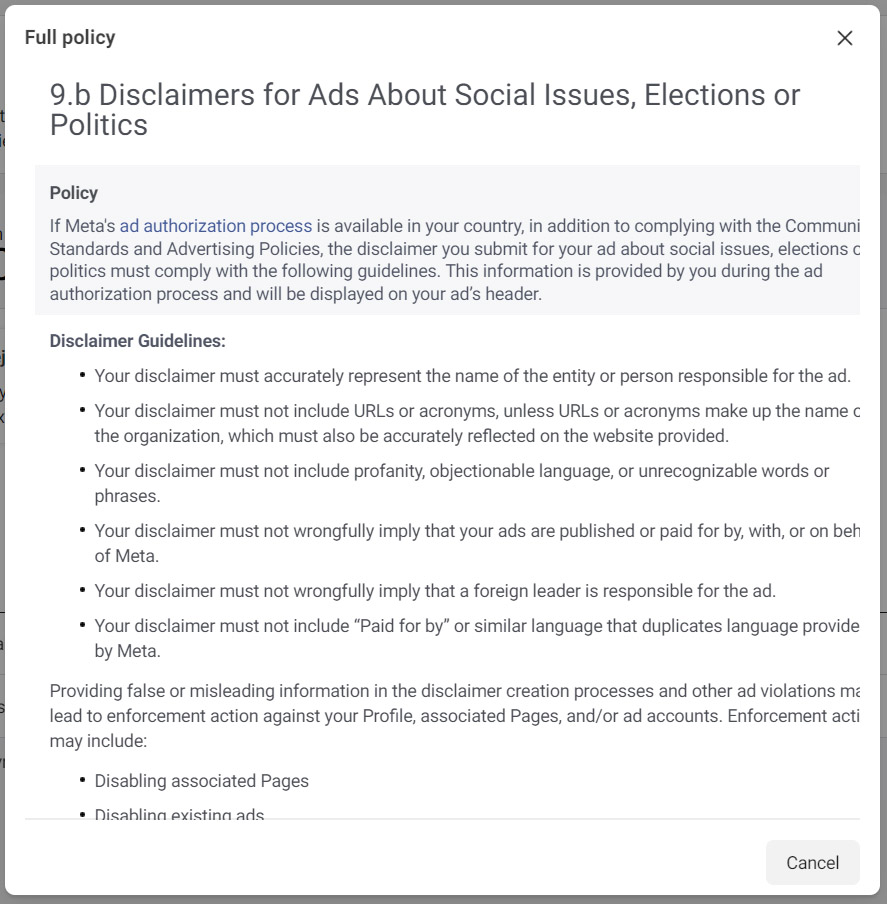Click bullet dot before the profanity guideline
The width and height of the screenshot is (887, 904).
pos(82,471)
